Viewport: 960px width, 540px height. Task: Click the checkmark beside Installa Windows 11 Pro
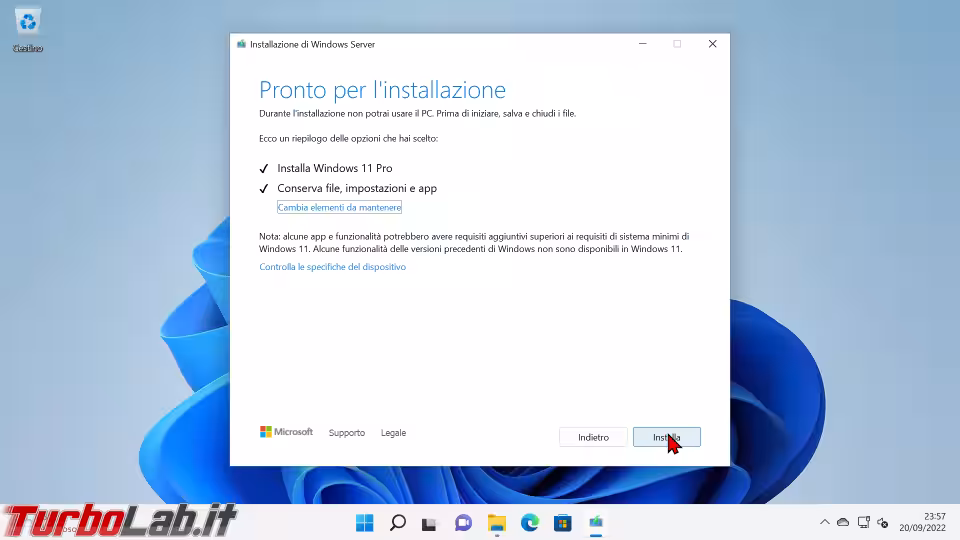point(264,168)
